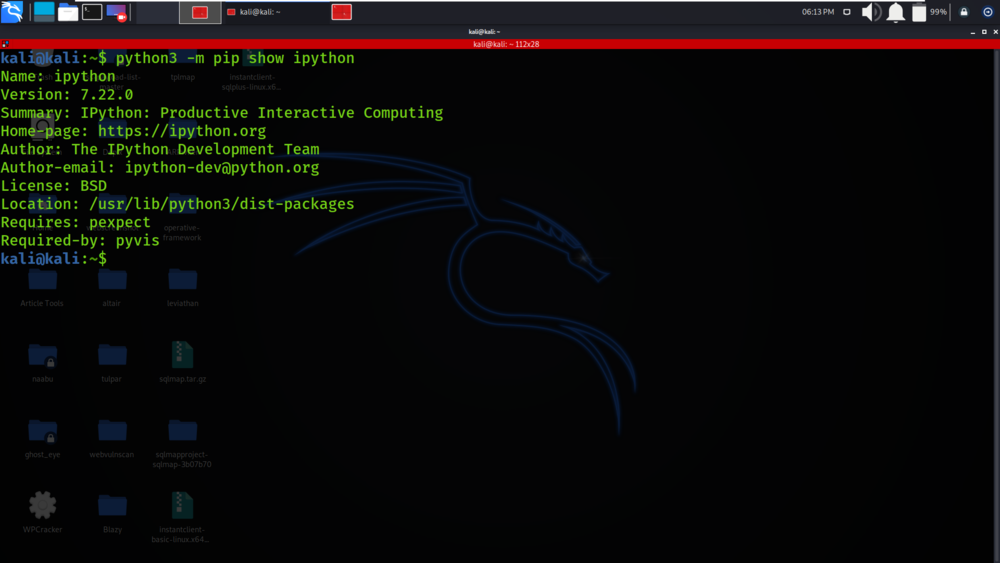Click the Required-by: pyvis line
1000x563 pixels.
[80, 241]
